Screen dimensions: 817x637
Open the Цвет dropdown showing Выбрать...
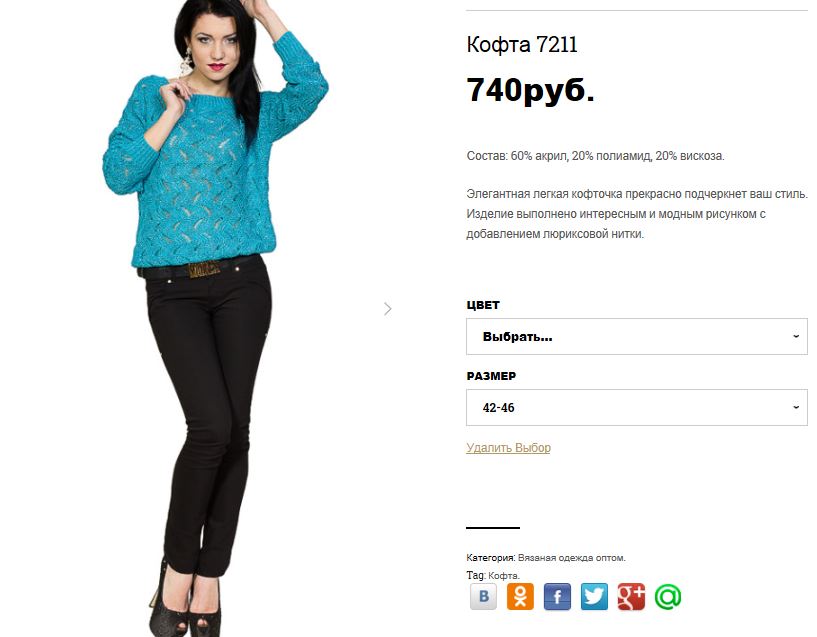tap(637, 336)
